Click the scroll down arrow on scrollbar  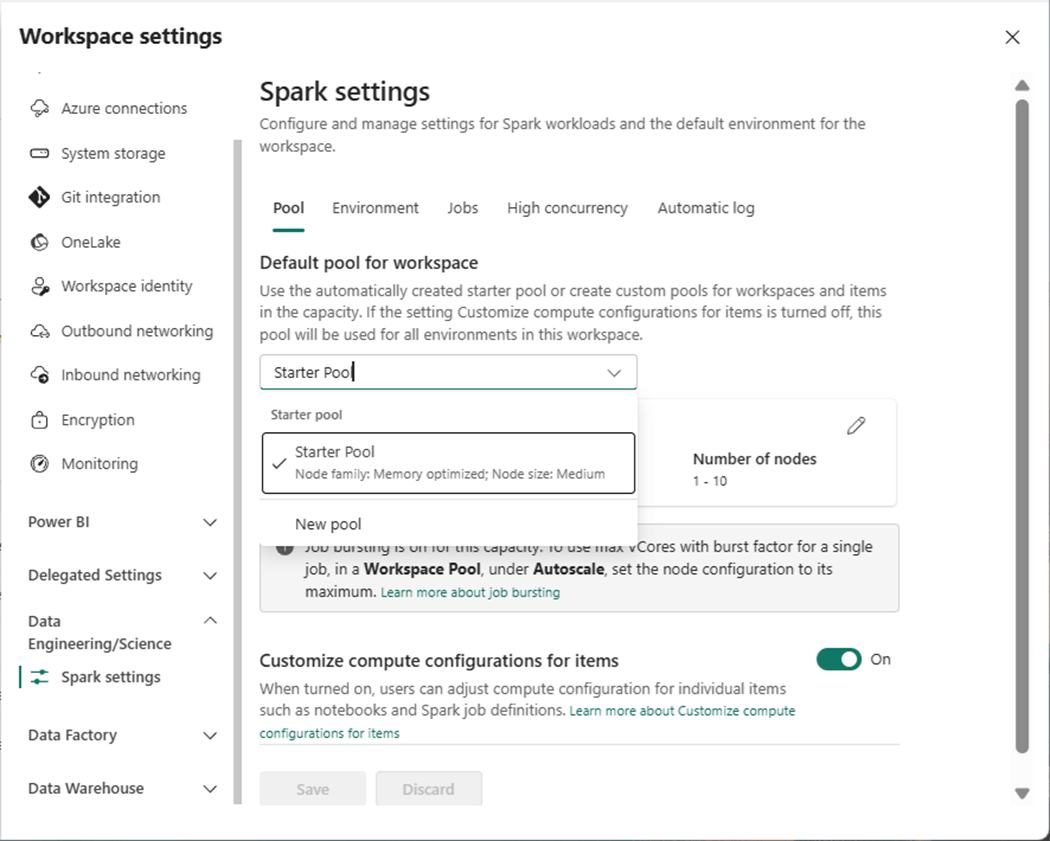(1022, 793)
